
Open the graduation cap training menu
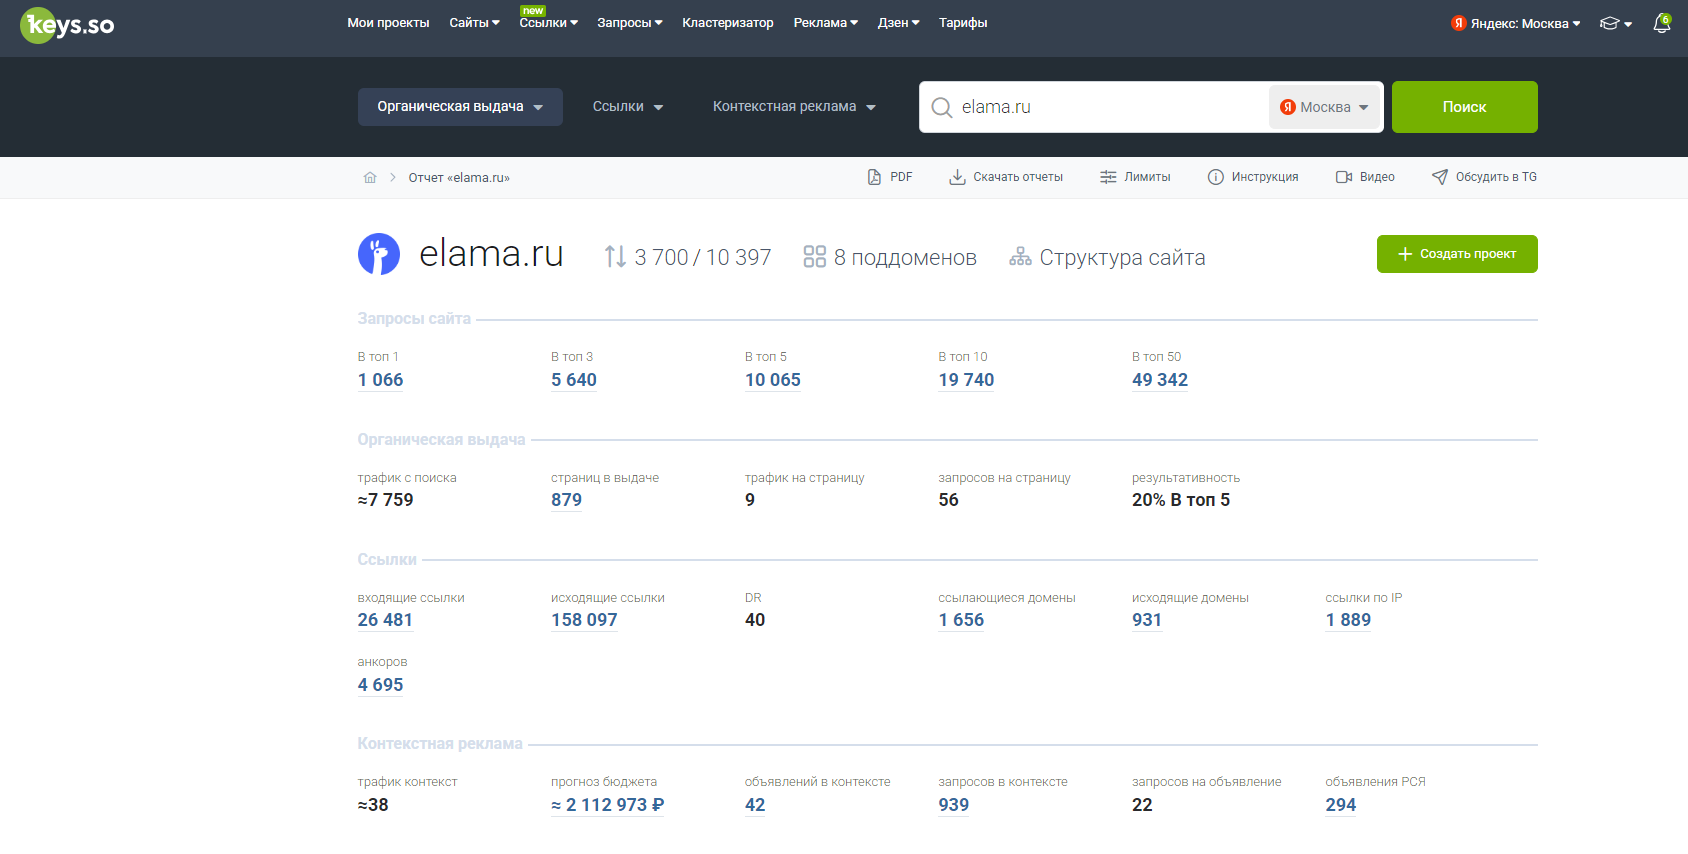(1616, 23)
